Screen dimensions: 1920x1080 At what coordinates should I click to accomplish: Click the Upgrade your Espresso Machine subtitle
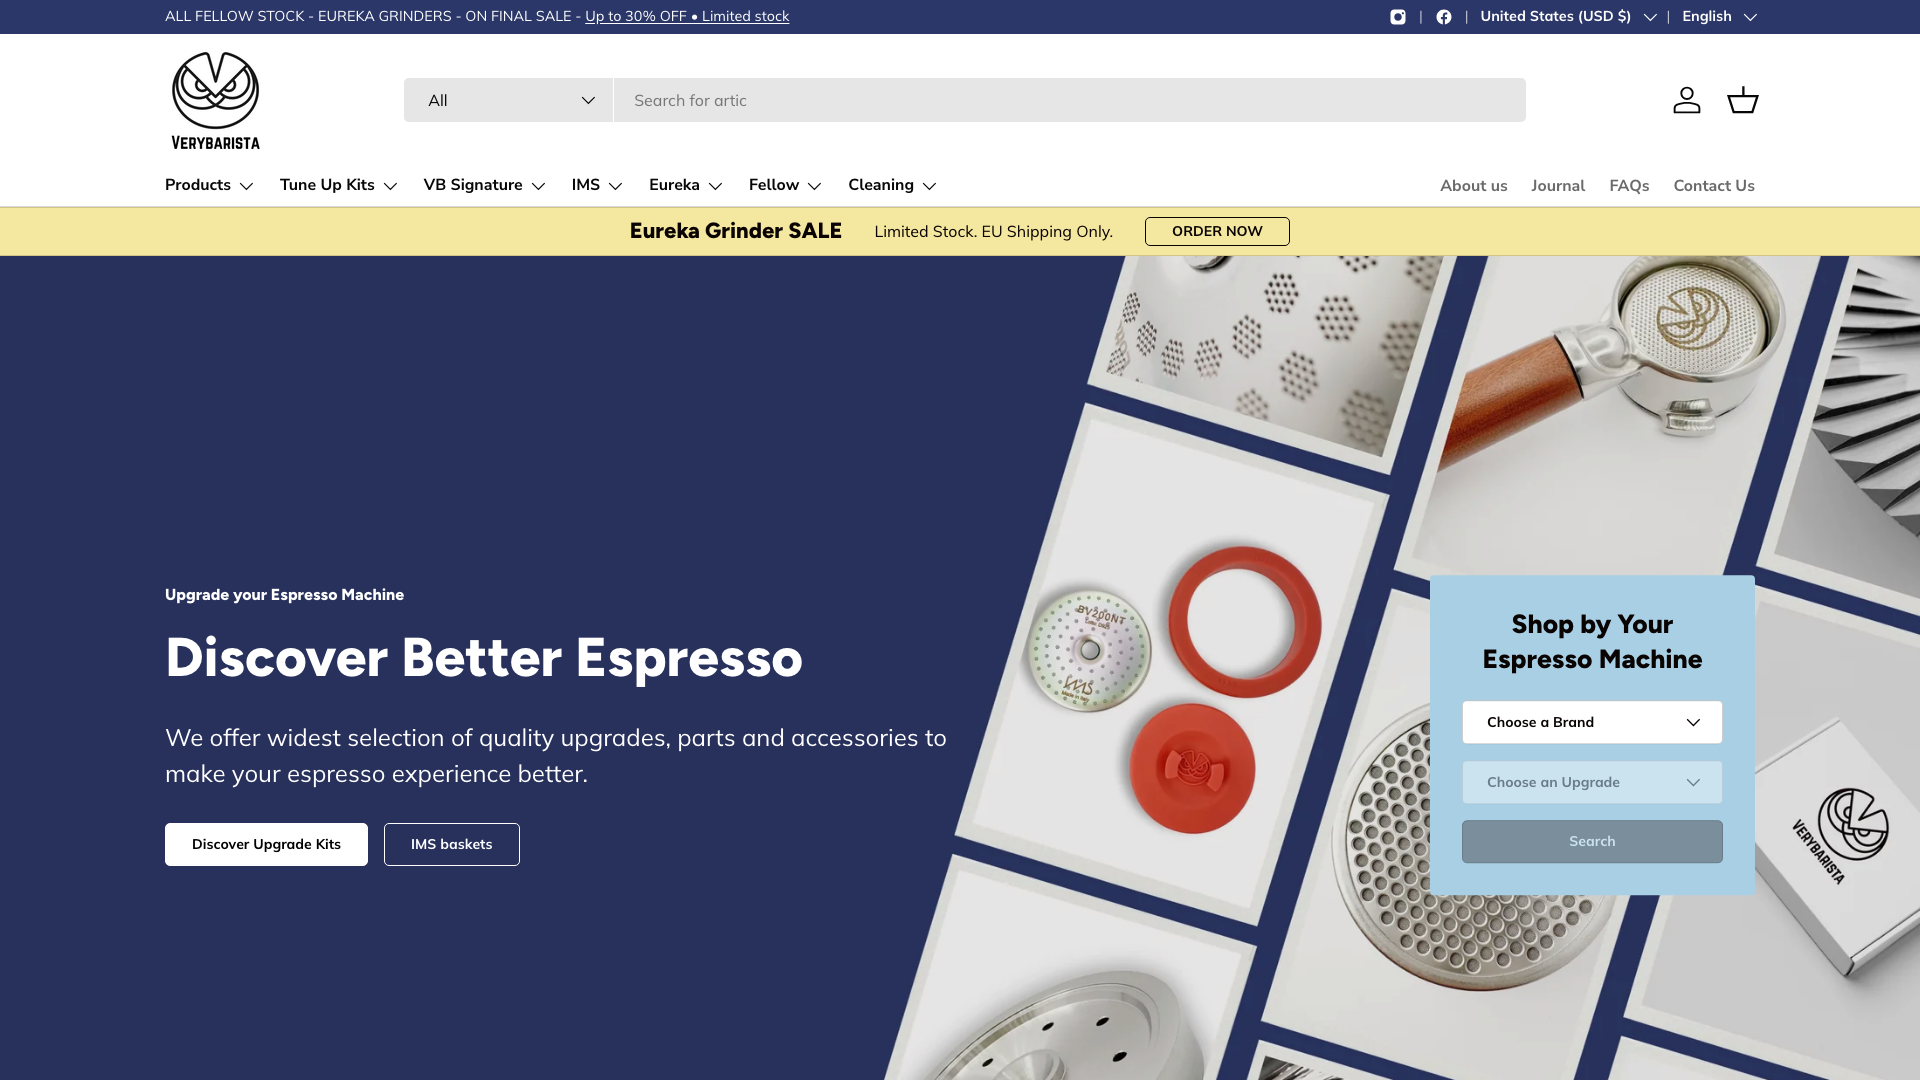point(284,595)
